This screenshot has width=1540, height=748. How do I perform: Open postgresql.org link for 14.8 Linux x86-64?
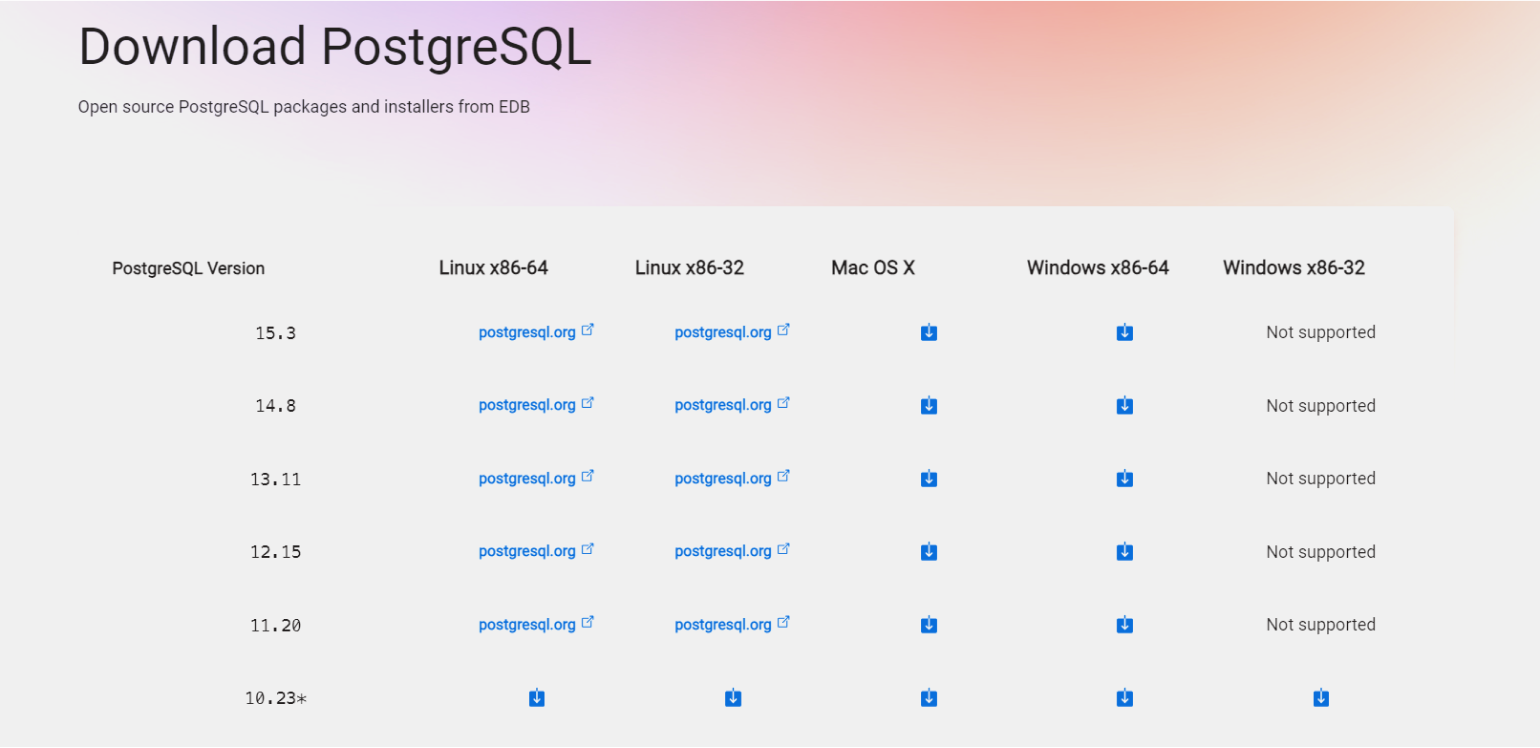tap(536, 405)
